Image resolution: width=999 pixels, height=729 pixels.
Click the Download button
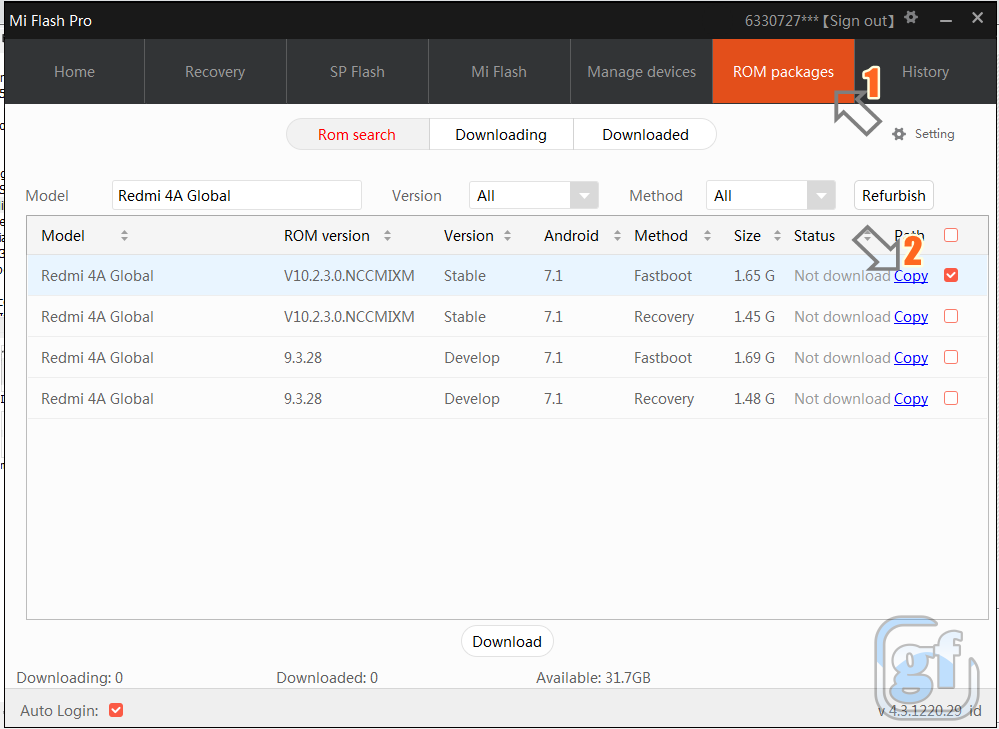click(507, 642)
